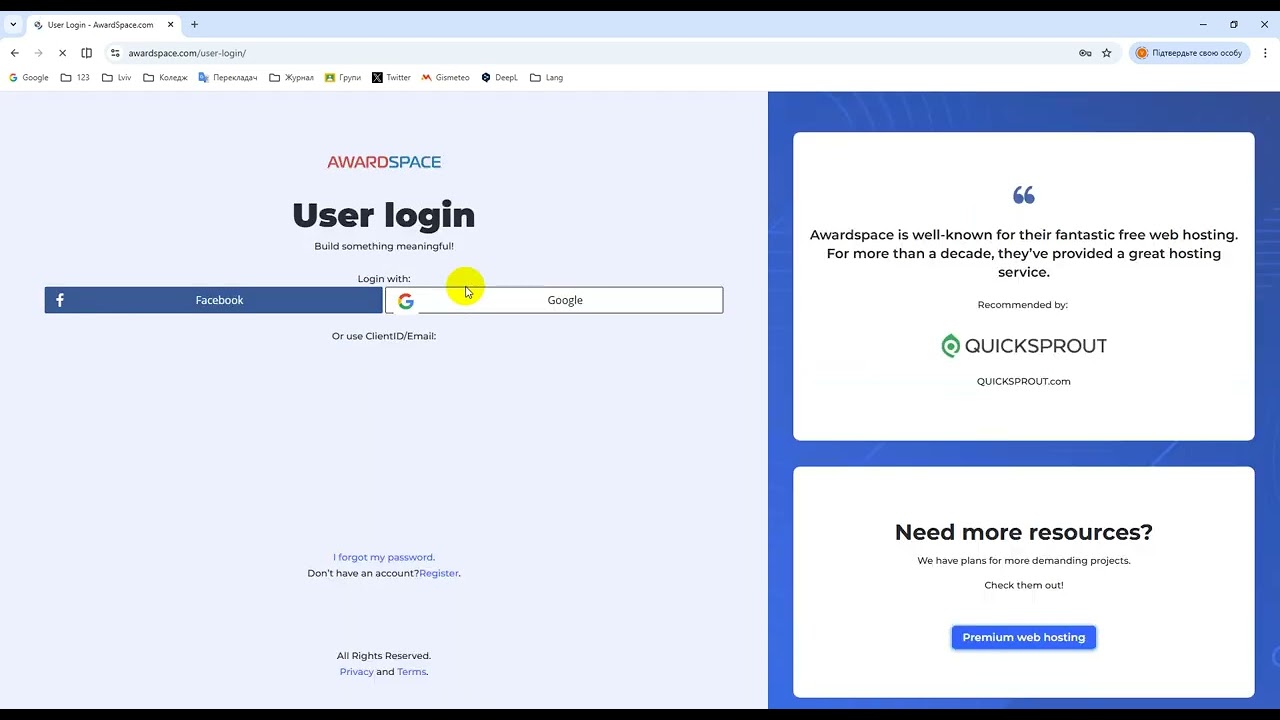This screenshot has width=1280, height=720.
Task: Click the Need more resources? heading
Action: (x=1023, y=532)
